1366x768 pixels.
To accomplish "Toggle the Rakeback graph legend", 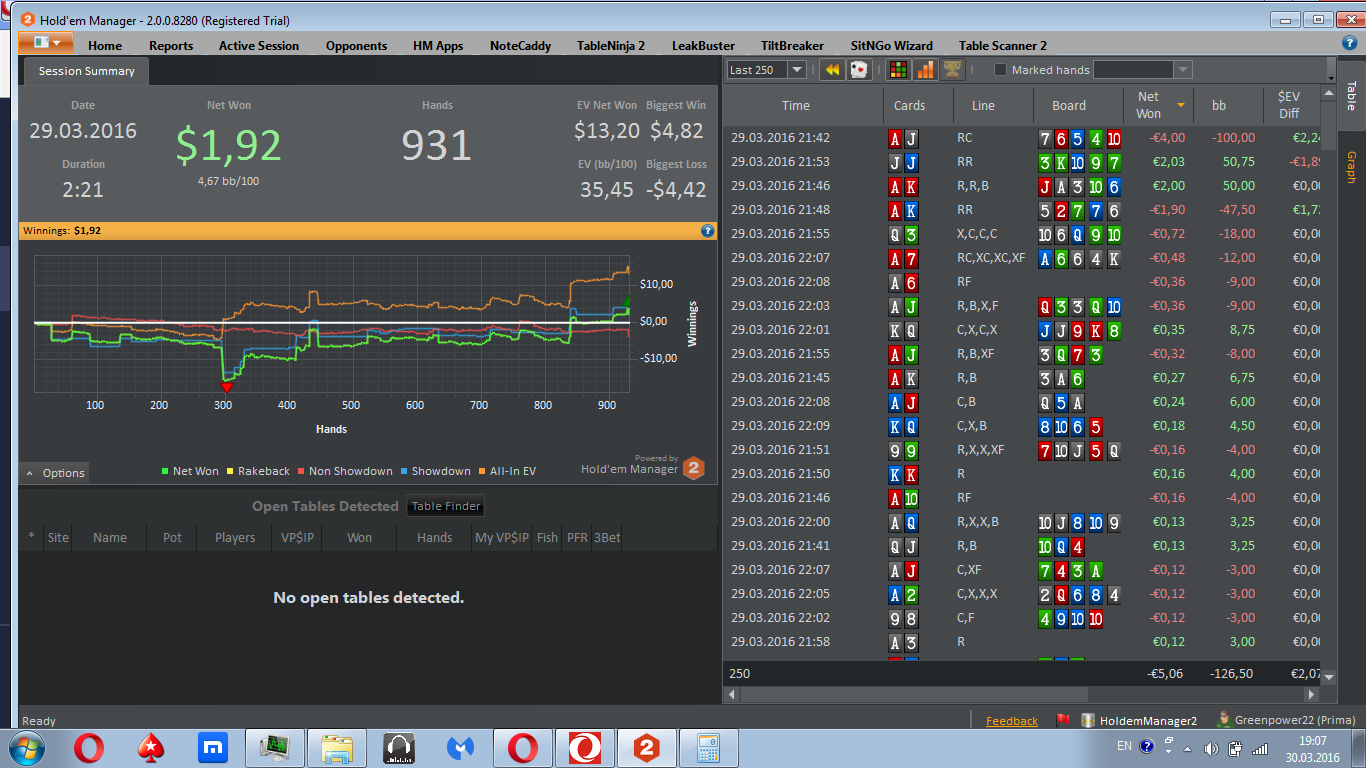I will tap(258, 471).
